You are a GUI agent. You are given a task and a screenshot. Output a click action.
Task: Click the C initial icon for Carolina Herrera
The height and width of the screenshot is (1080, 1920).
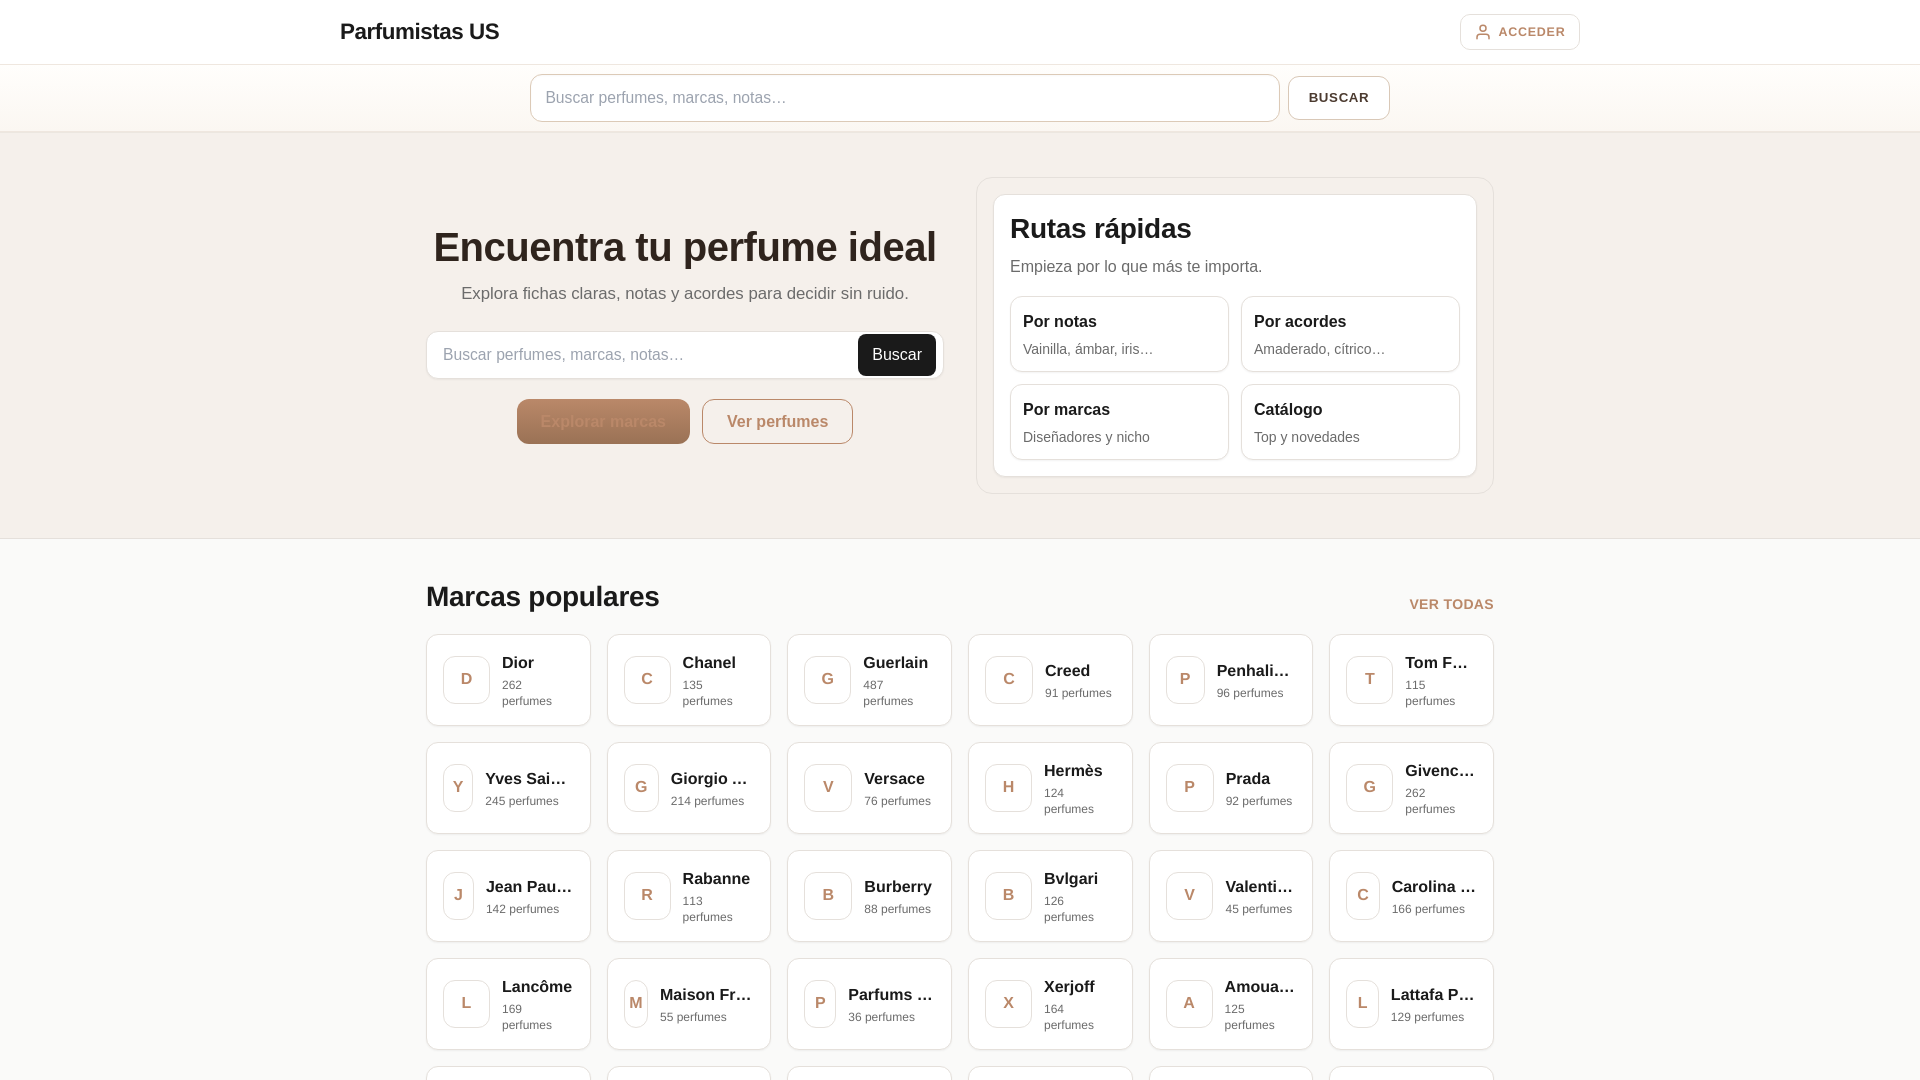coord(1363,896)
